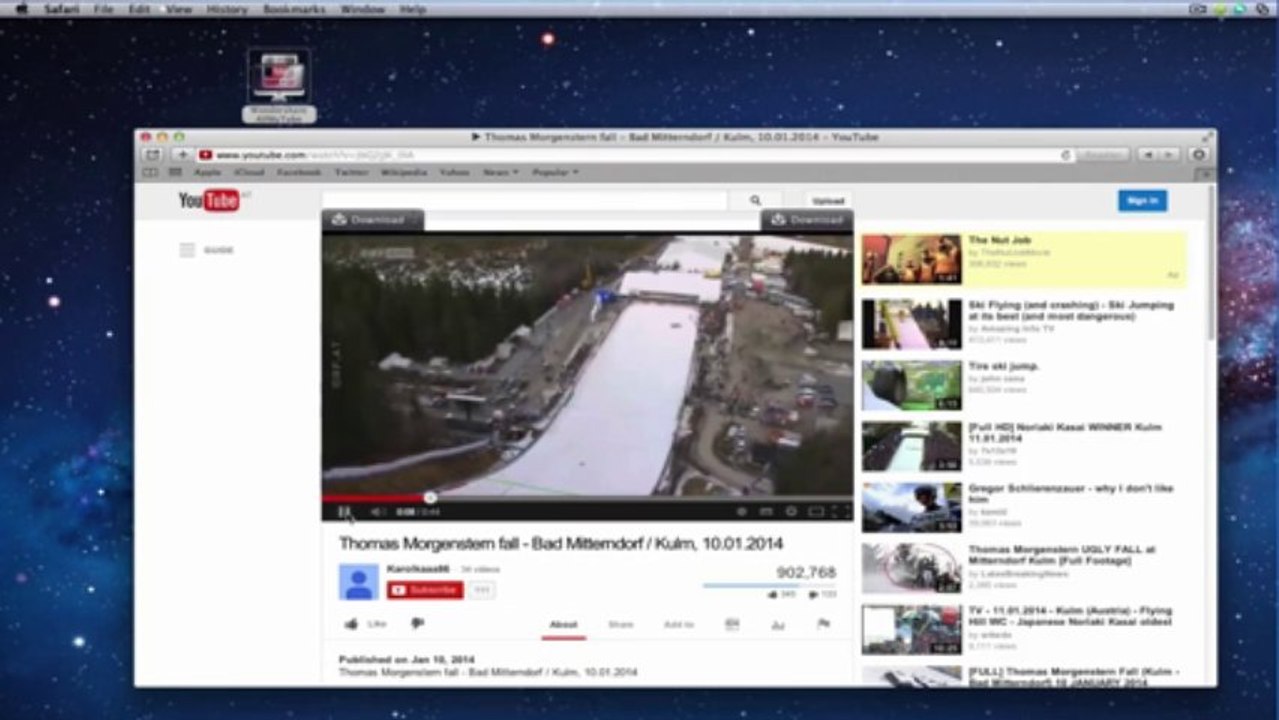The image size is (1279, 720).
Task: Open Ski Flying (and crashing) suggested video
Action: [1024, 323]
